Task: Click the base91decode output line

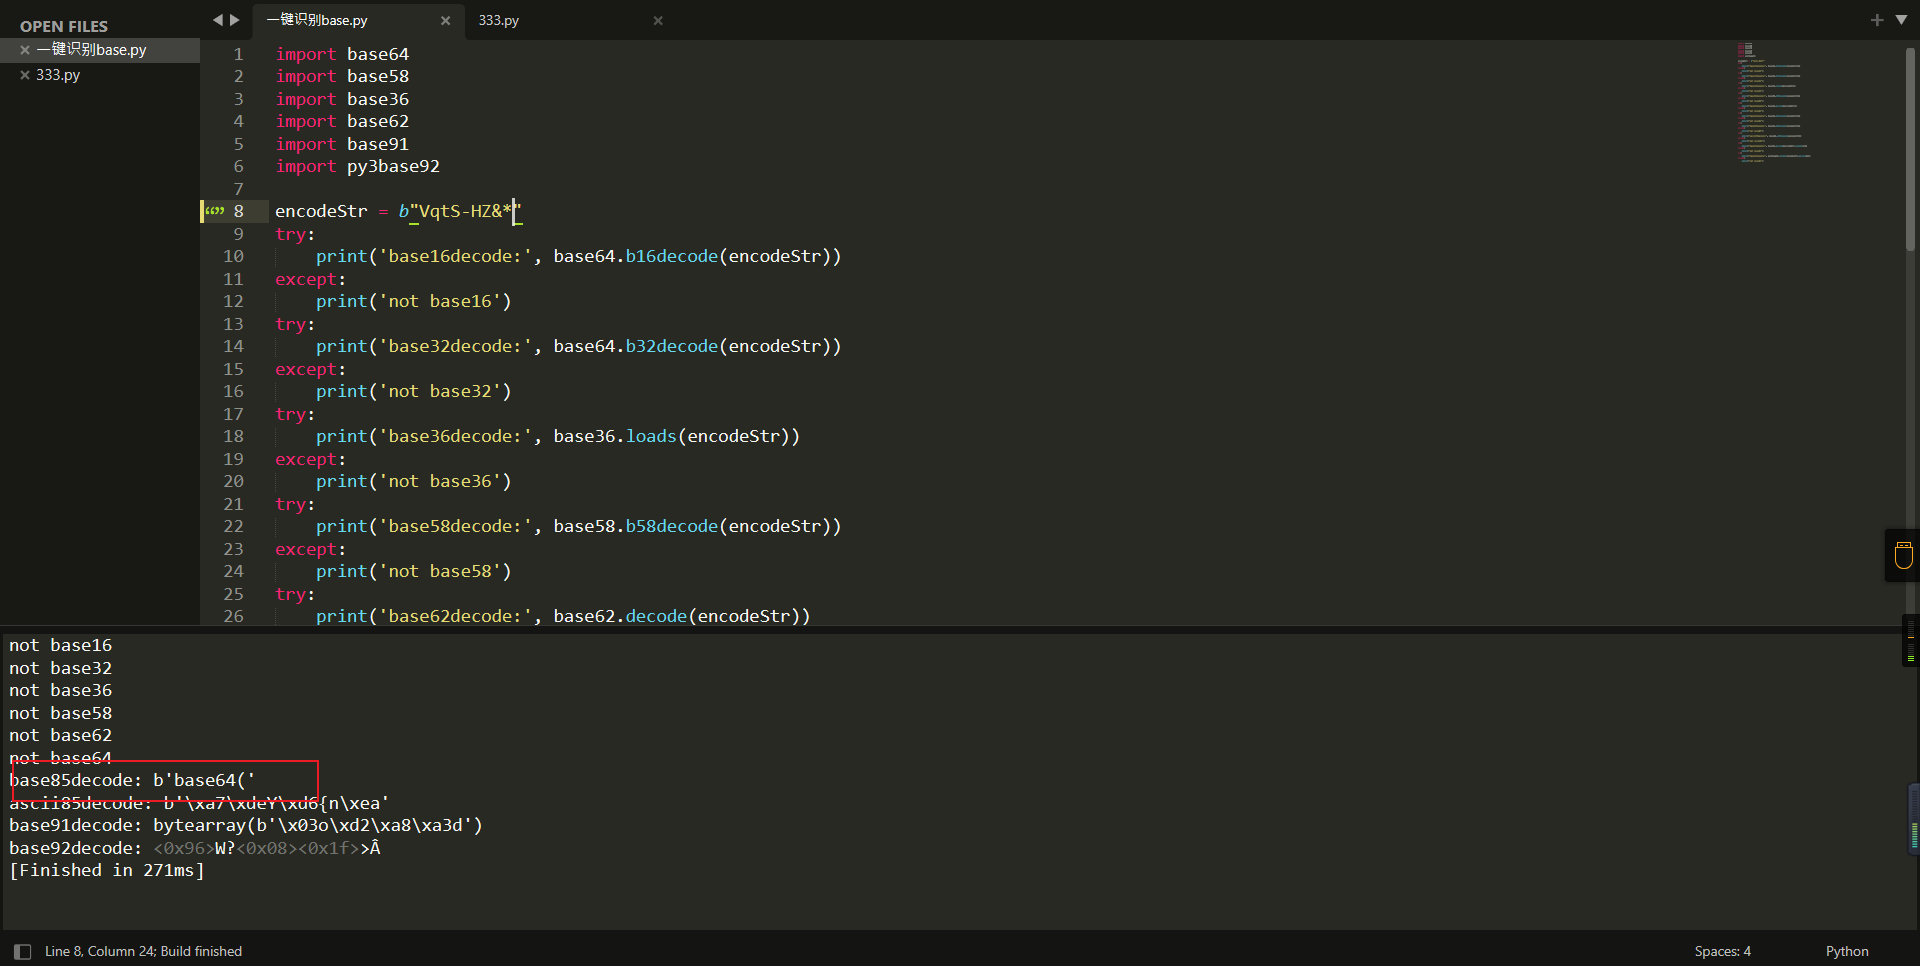Action: [246, 825]
